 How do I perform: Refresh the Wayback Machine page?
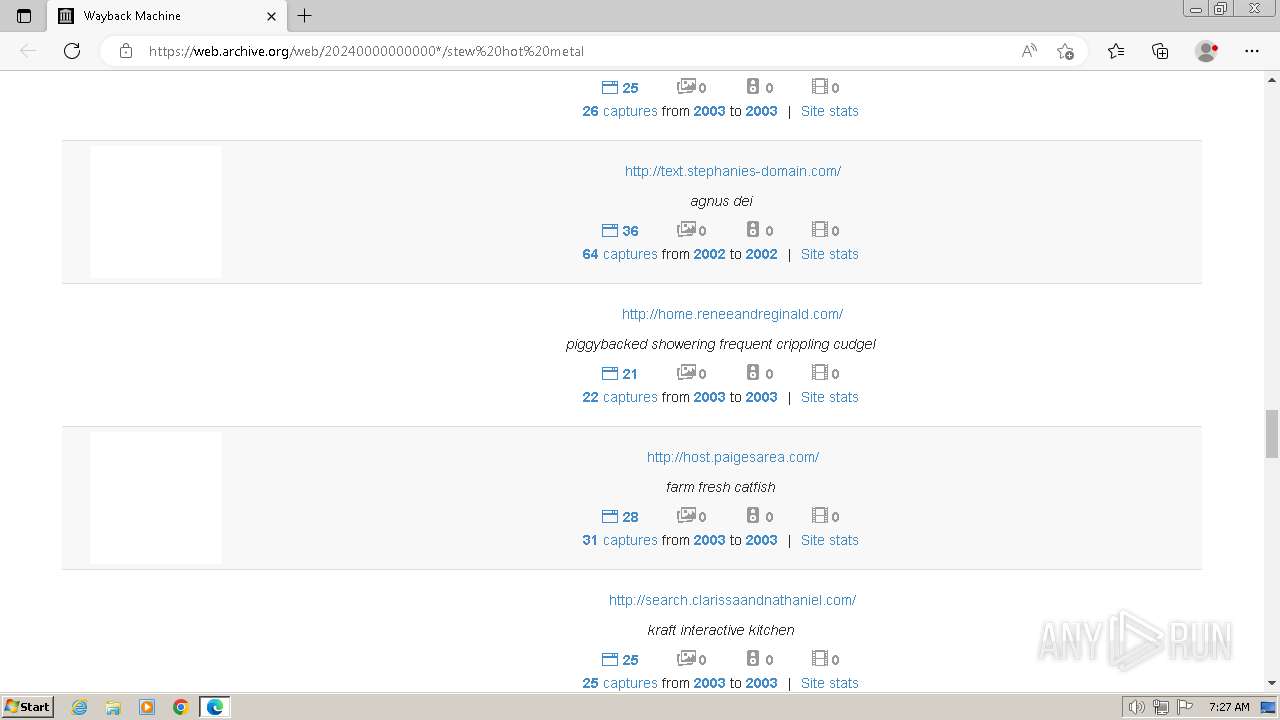coord(72,51)
